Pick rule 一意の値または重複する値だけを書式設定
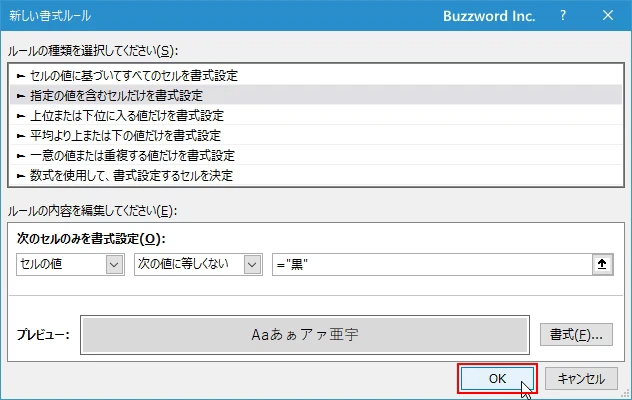632x400 pixels. 316,155
